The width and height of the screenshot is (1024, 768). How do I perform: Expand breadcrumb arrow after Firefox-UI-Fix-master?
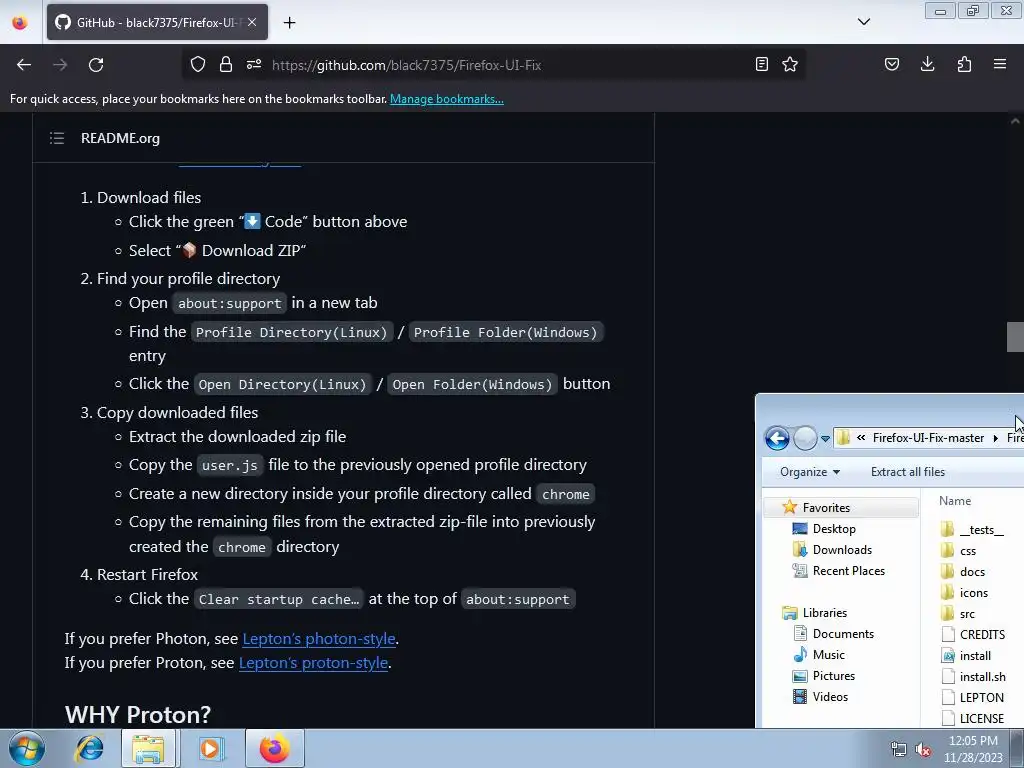tap(995, 438)
